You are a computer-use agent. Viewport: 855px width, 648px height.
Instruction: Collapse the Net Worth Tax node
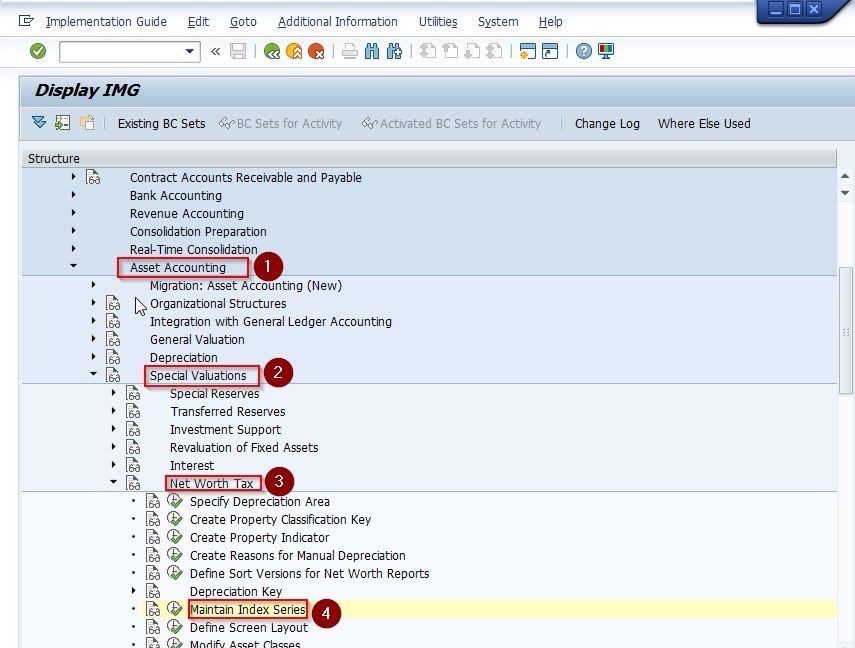coord(113,482)
